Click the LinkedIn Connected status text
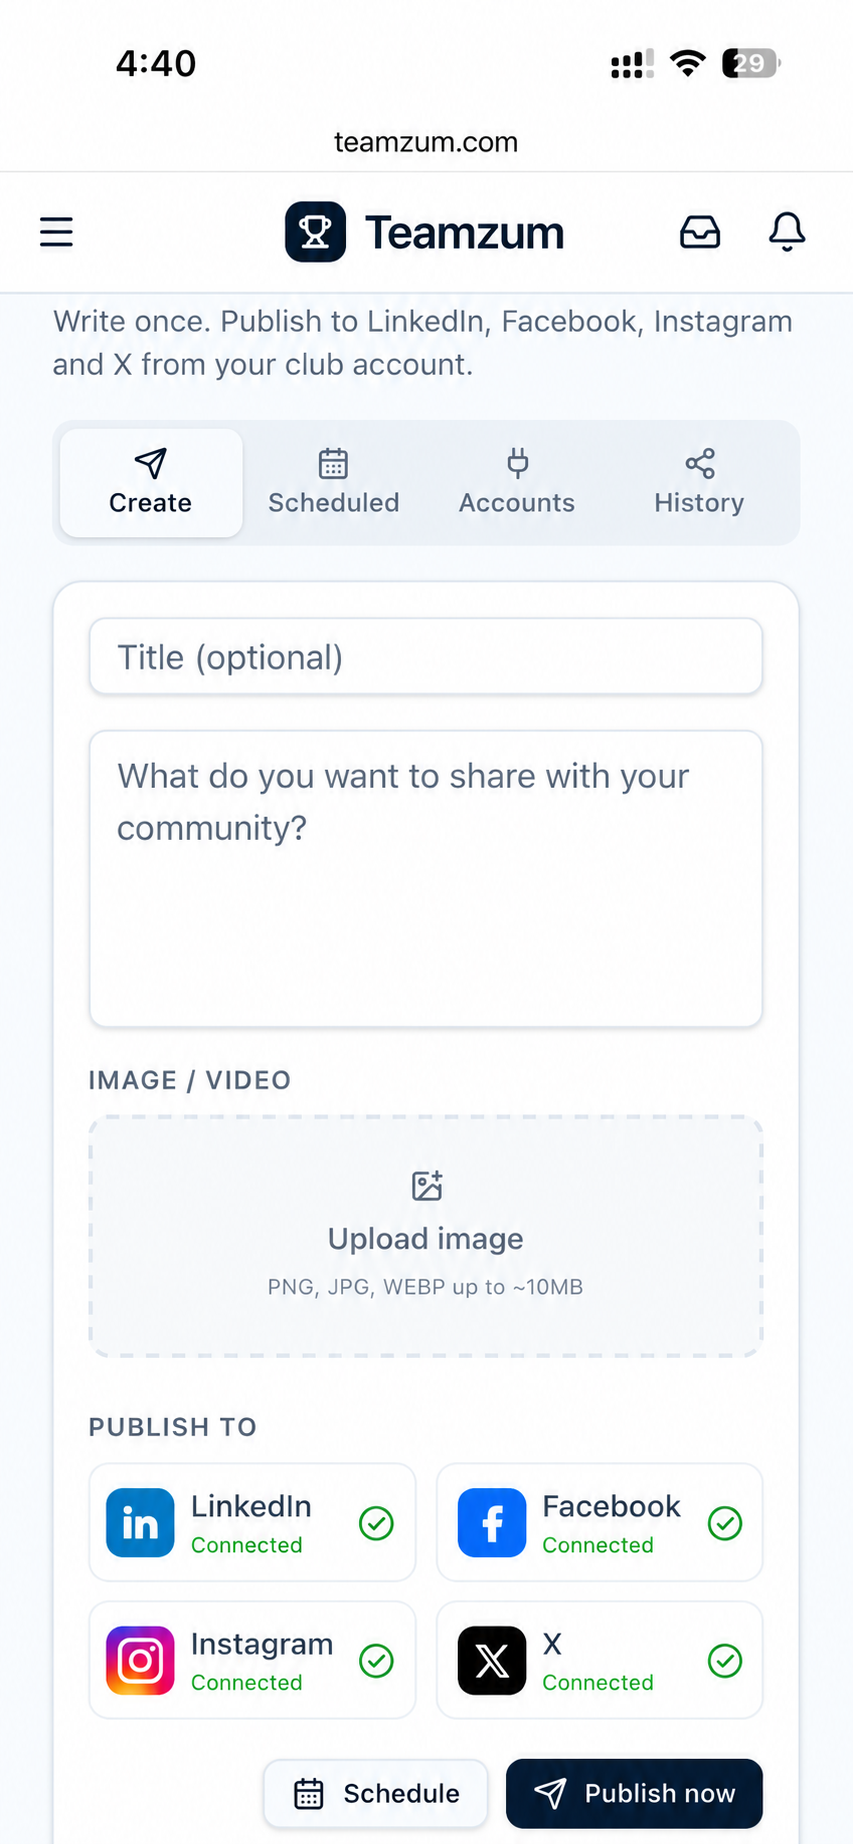Screen dimensions: 853x1844 click(x=247, y=1545)
